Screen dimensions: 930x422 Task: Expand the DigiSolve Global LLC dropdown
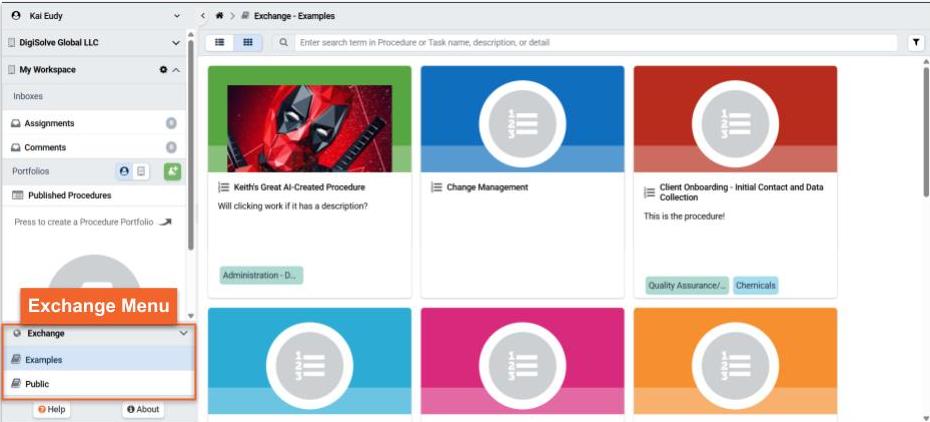click(176, 43)
